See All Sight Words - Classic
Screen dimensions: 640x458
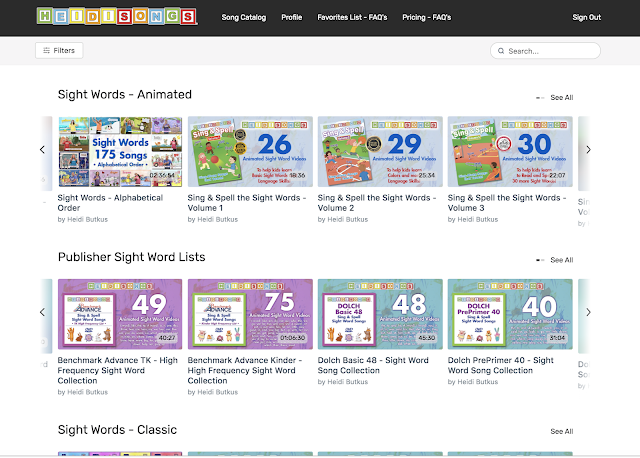(562, 431)
